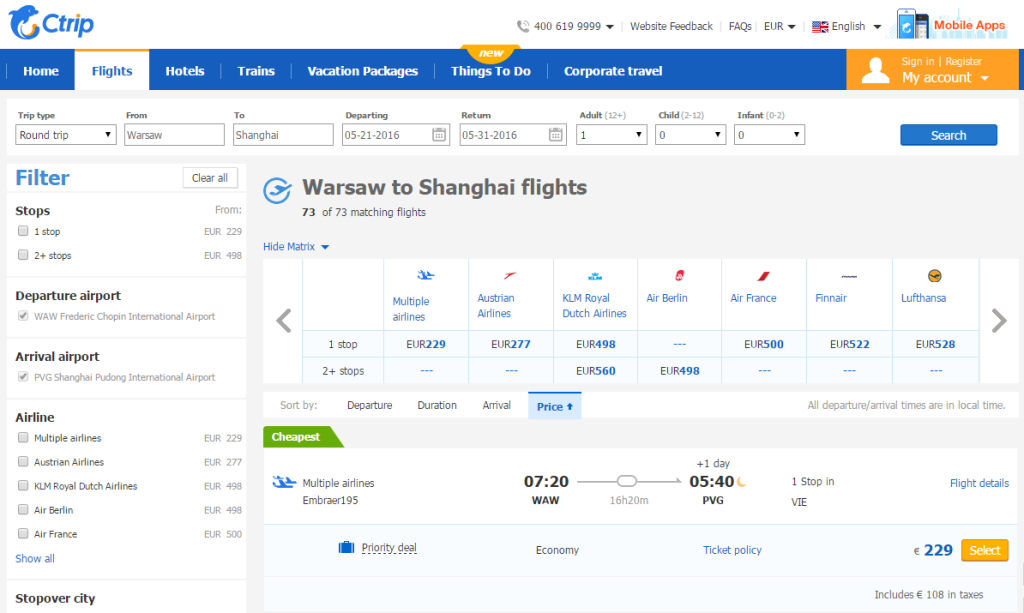Check the Air France filter
Screen dimensions: 1024x613
(23, 533)
